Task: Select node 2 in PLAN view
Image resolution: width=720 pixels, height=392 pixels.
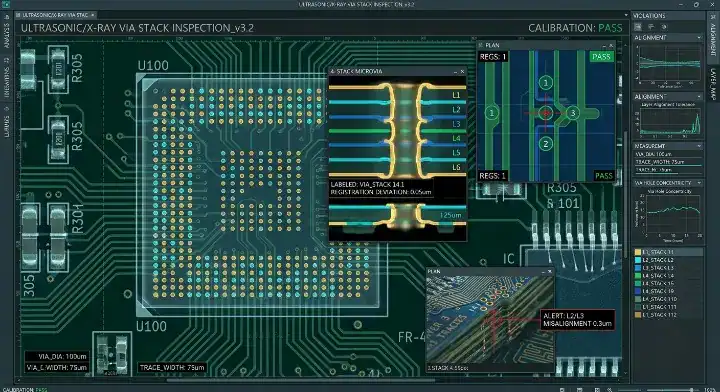Action: (546, 144)
